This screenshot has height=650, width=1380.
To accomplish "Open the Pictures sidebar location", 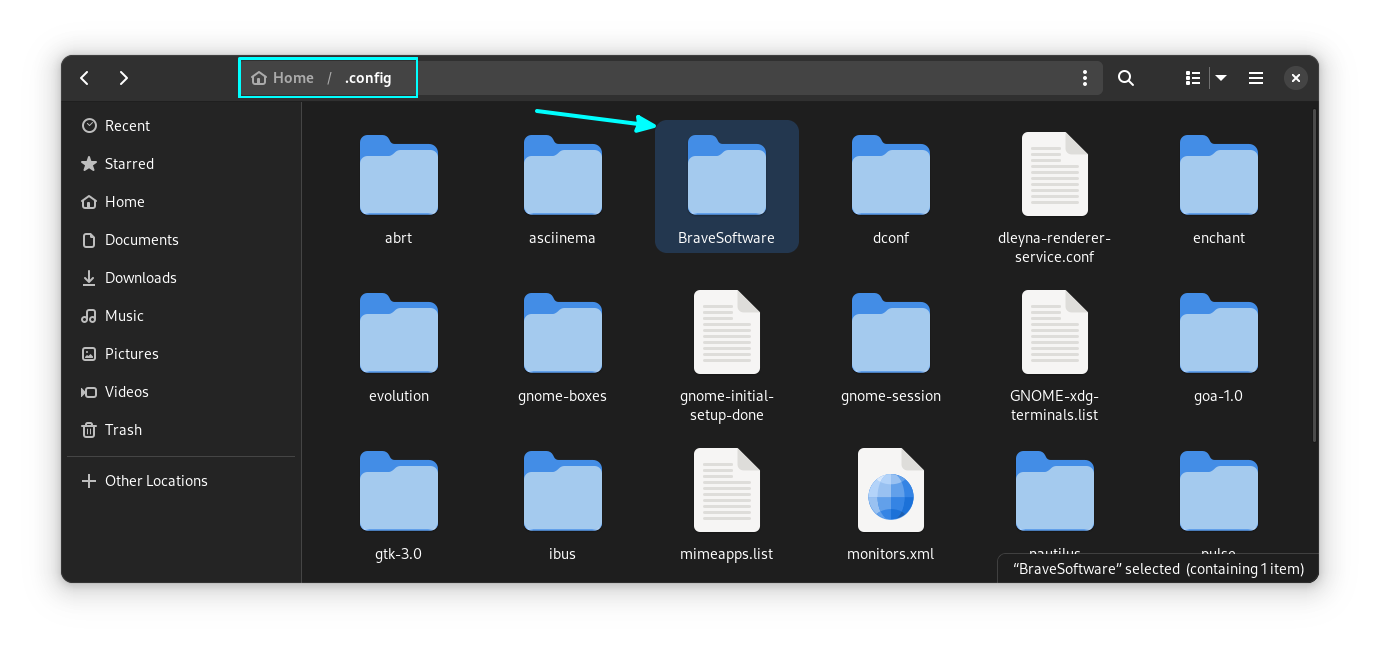I will [131, 353].
